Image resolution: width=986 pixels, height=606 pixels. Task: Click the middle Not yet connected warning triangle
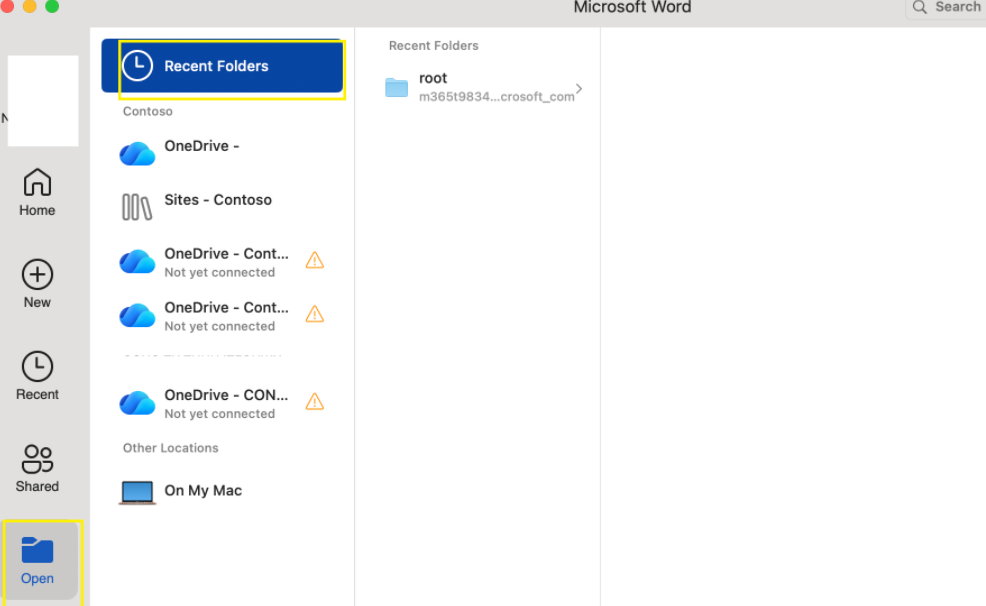click(315, 313)
